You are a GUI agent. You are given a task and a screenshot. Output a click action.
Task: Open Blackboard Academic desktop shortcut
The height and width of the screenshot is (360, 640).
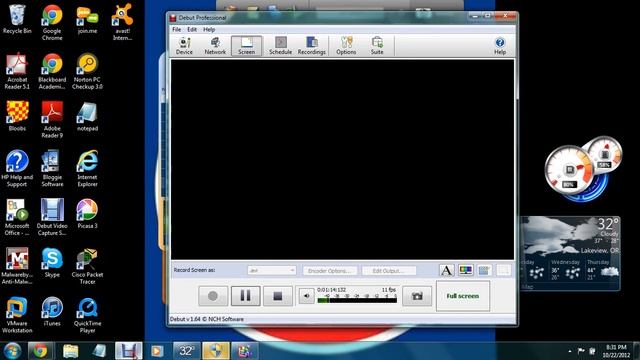(52, 71)
